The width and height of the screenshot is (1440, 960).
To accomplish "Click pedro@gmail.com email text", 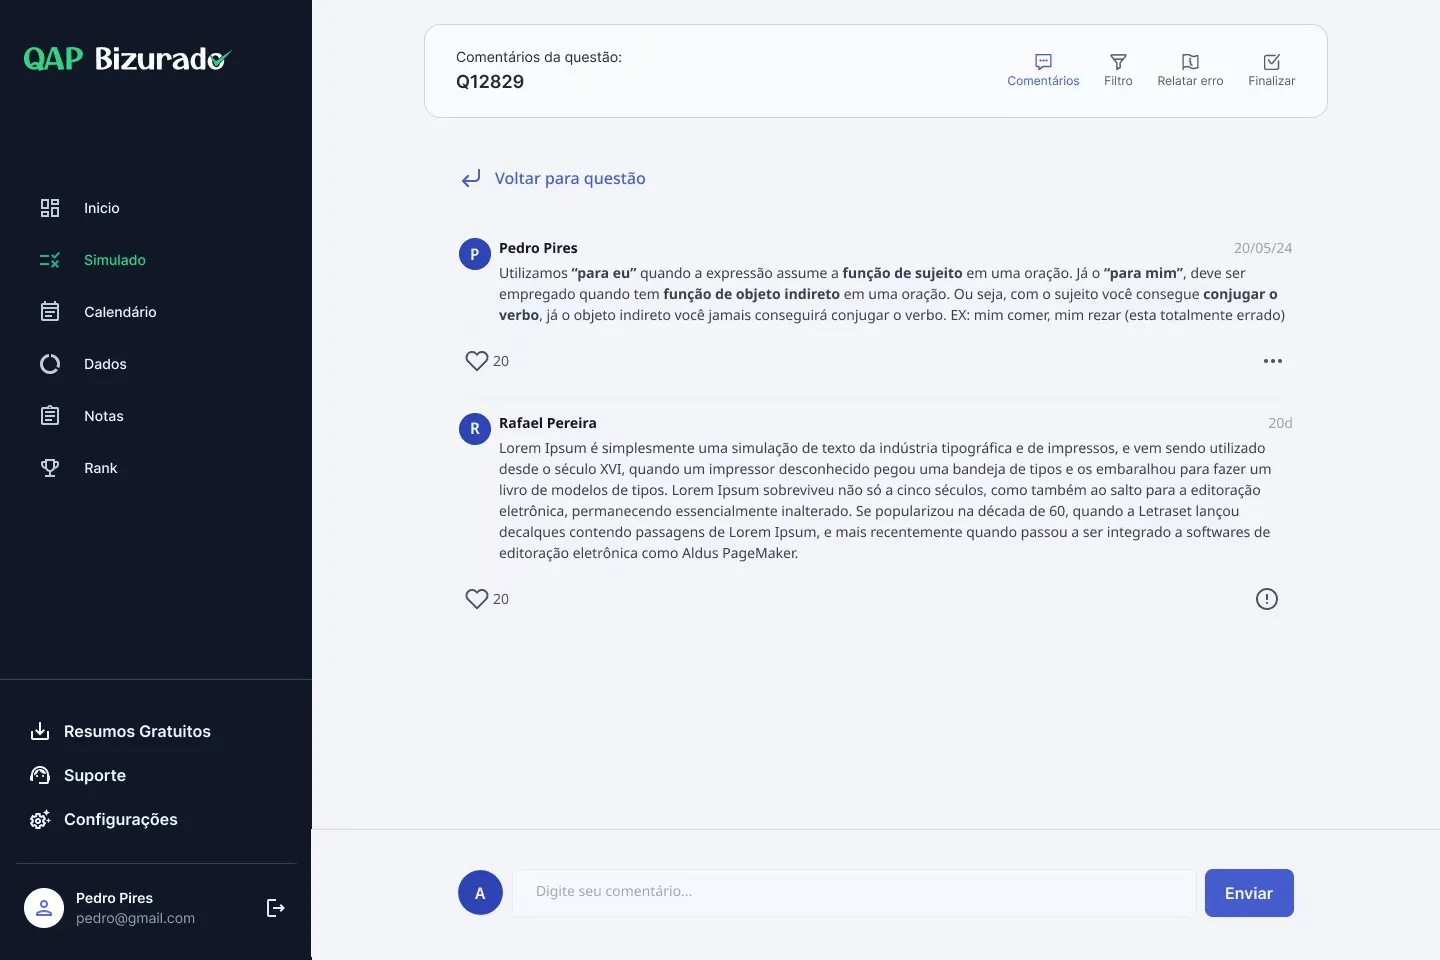I will click(x=135, y=918).
